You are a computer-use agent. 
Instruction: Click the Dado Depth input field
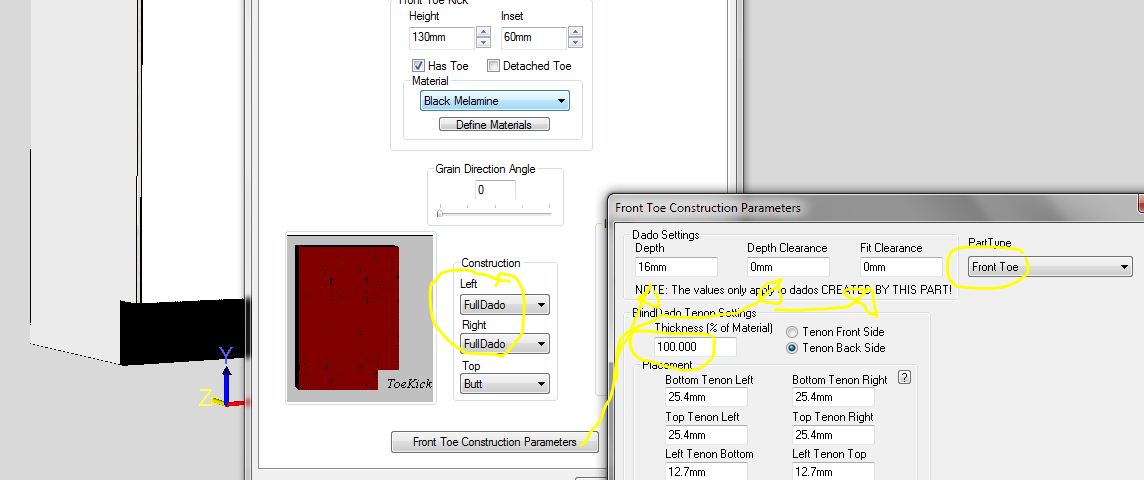pos(676,267)
